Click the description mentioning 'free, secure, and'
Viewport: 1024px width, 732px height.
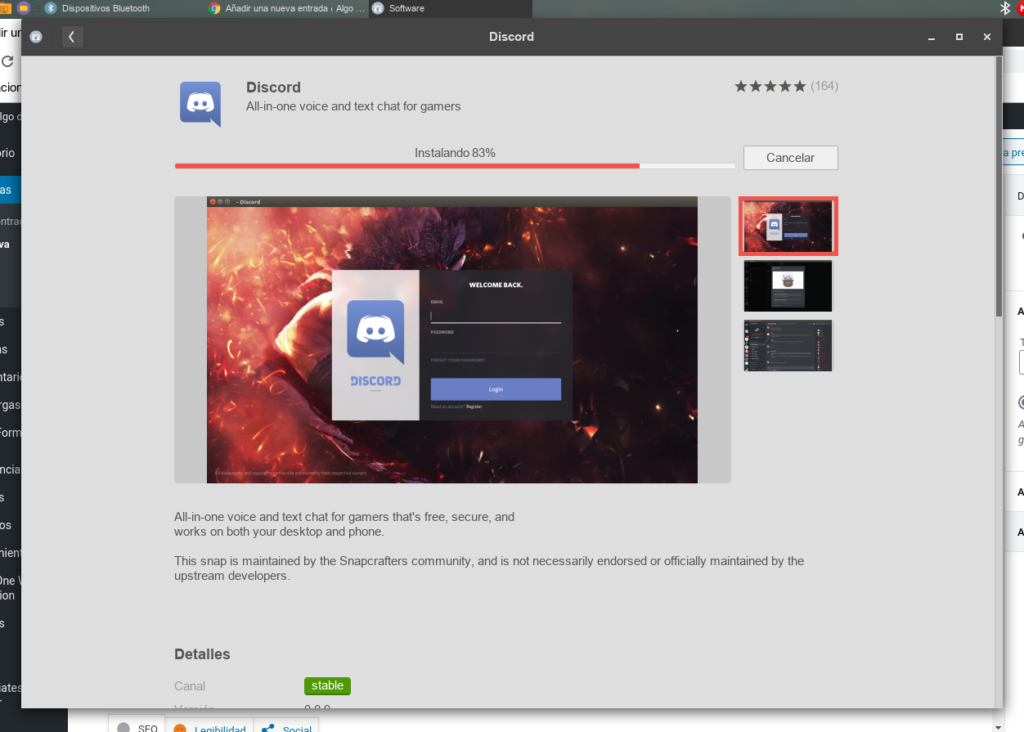(x=344, y=524)
